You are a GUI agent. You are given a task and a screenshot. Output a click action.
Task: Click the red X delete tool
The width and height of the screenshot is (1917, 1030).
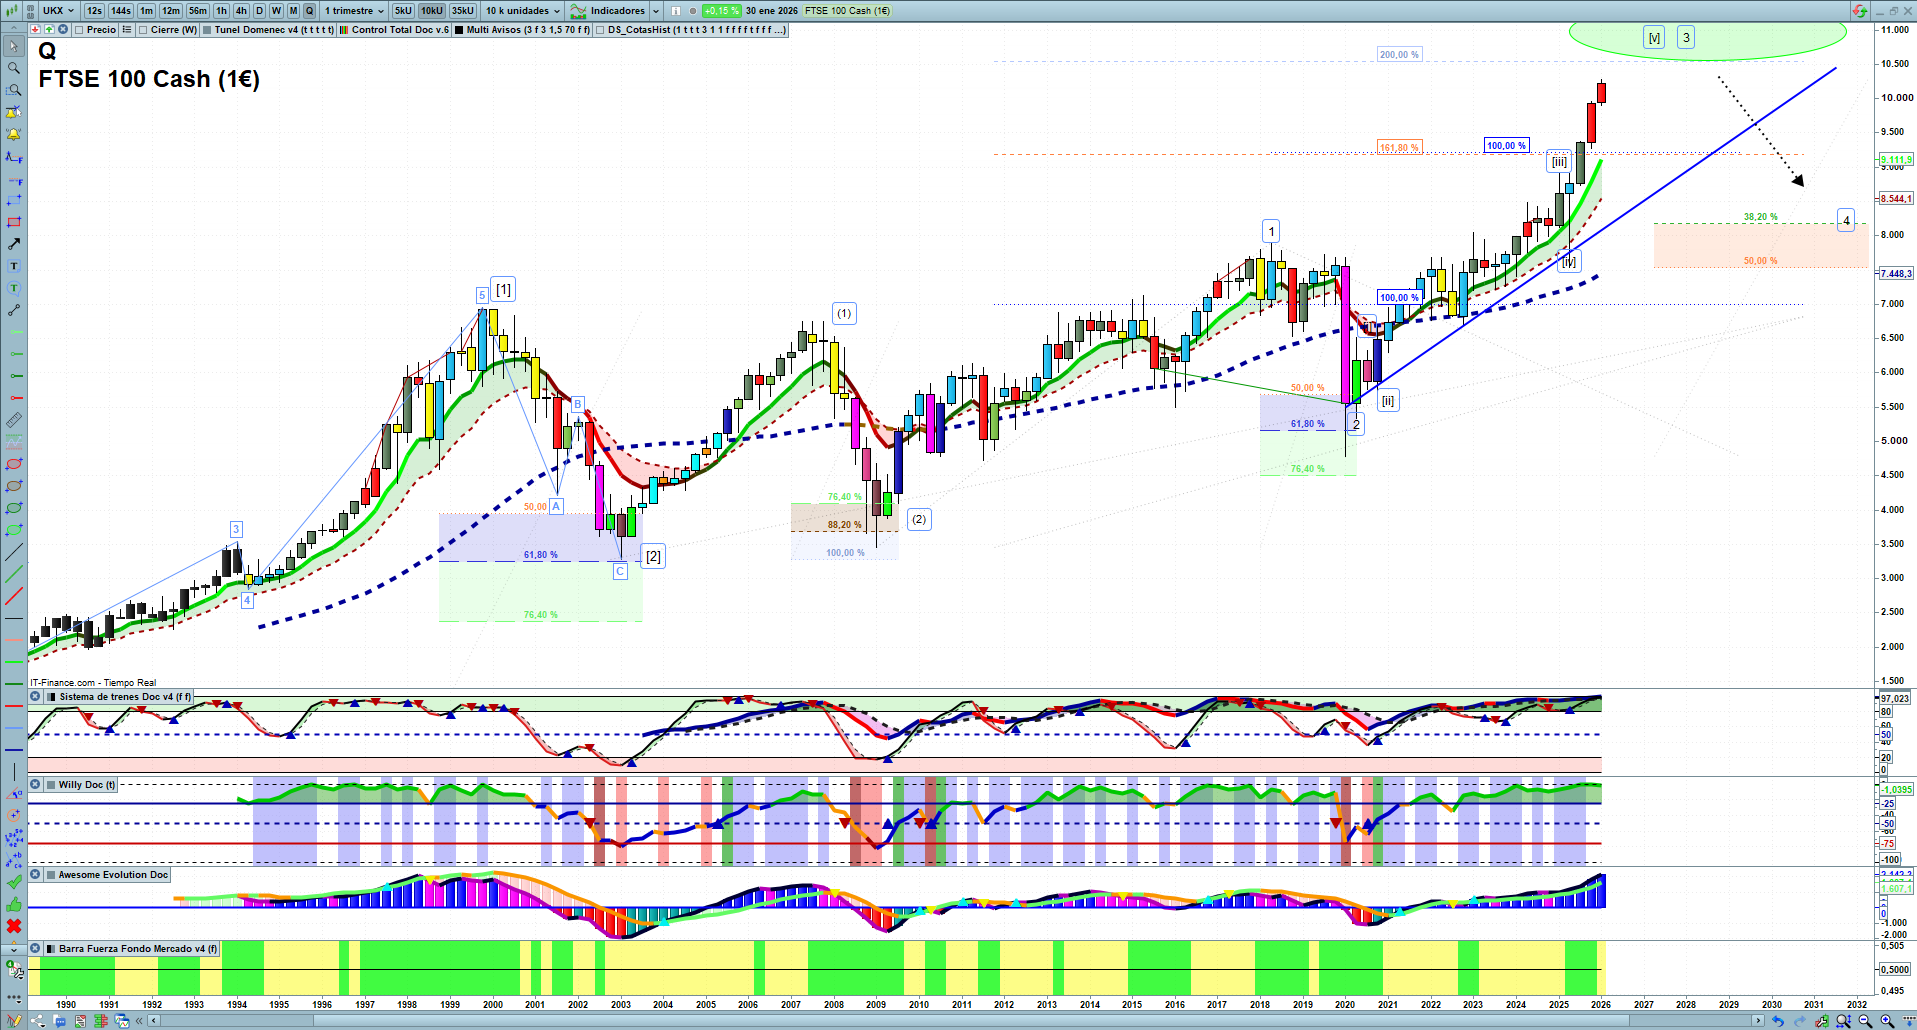click(x=14, y=926)
